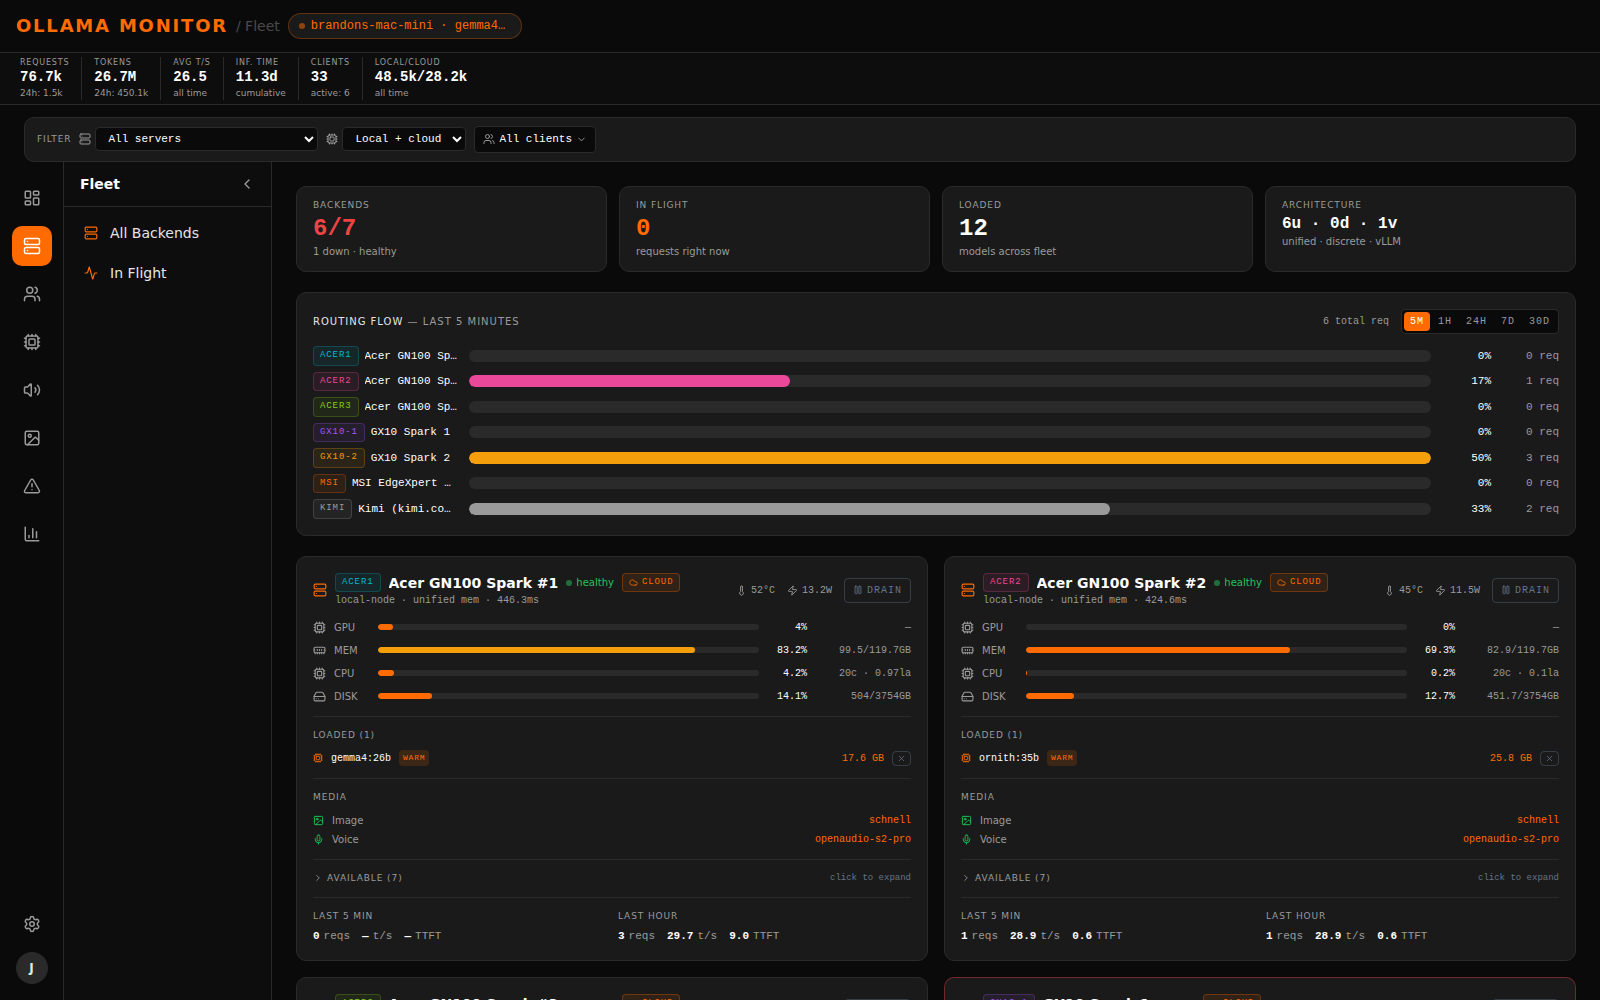Click the BACKENDS 6/7 summary card
This screenshot has height=1000, width=1600.
(x=451, y=229)
